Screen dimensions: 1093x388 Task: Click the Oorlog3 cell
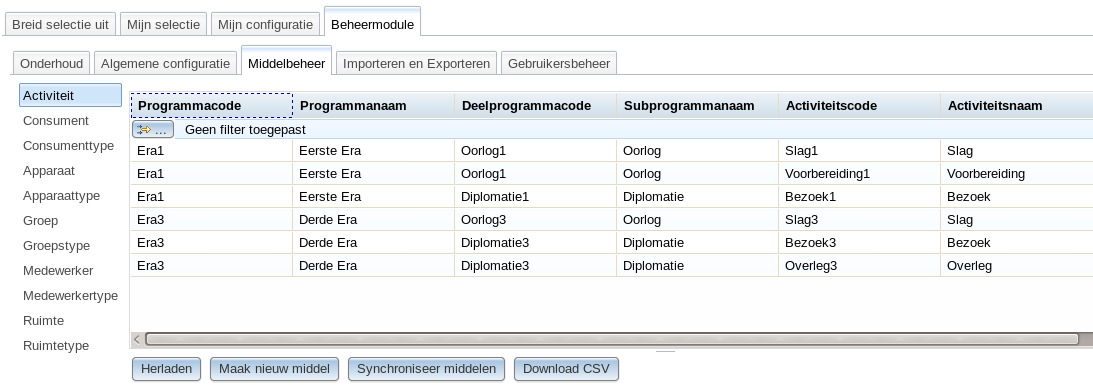(535, 219)
